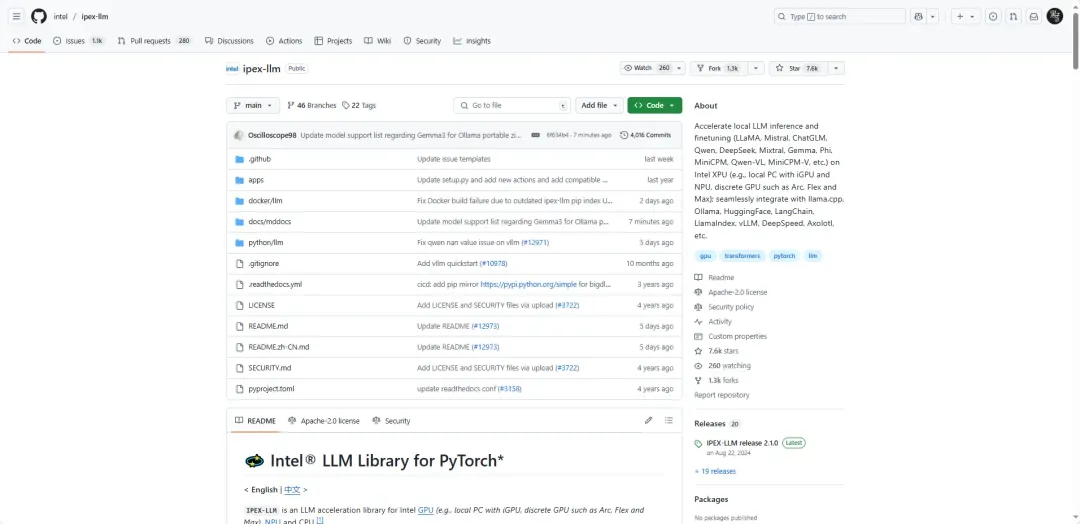Screen dimensions: 1080x524
Task: Click the GitHub Octocat logo
Action: click(x=39, y=16)
